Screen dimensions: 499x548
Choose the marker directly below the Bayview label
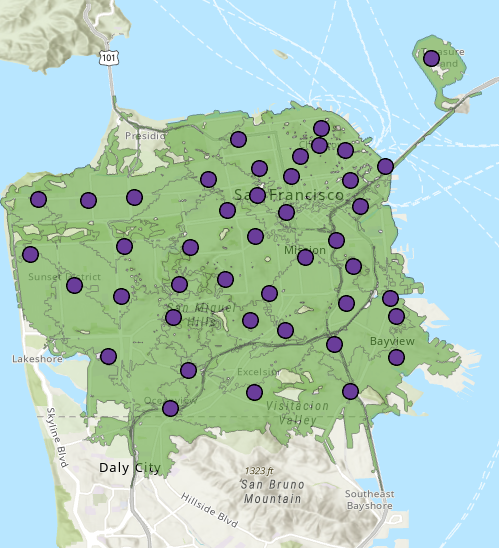(x=397, y=358)
